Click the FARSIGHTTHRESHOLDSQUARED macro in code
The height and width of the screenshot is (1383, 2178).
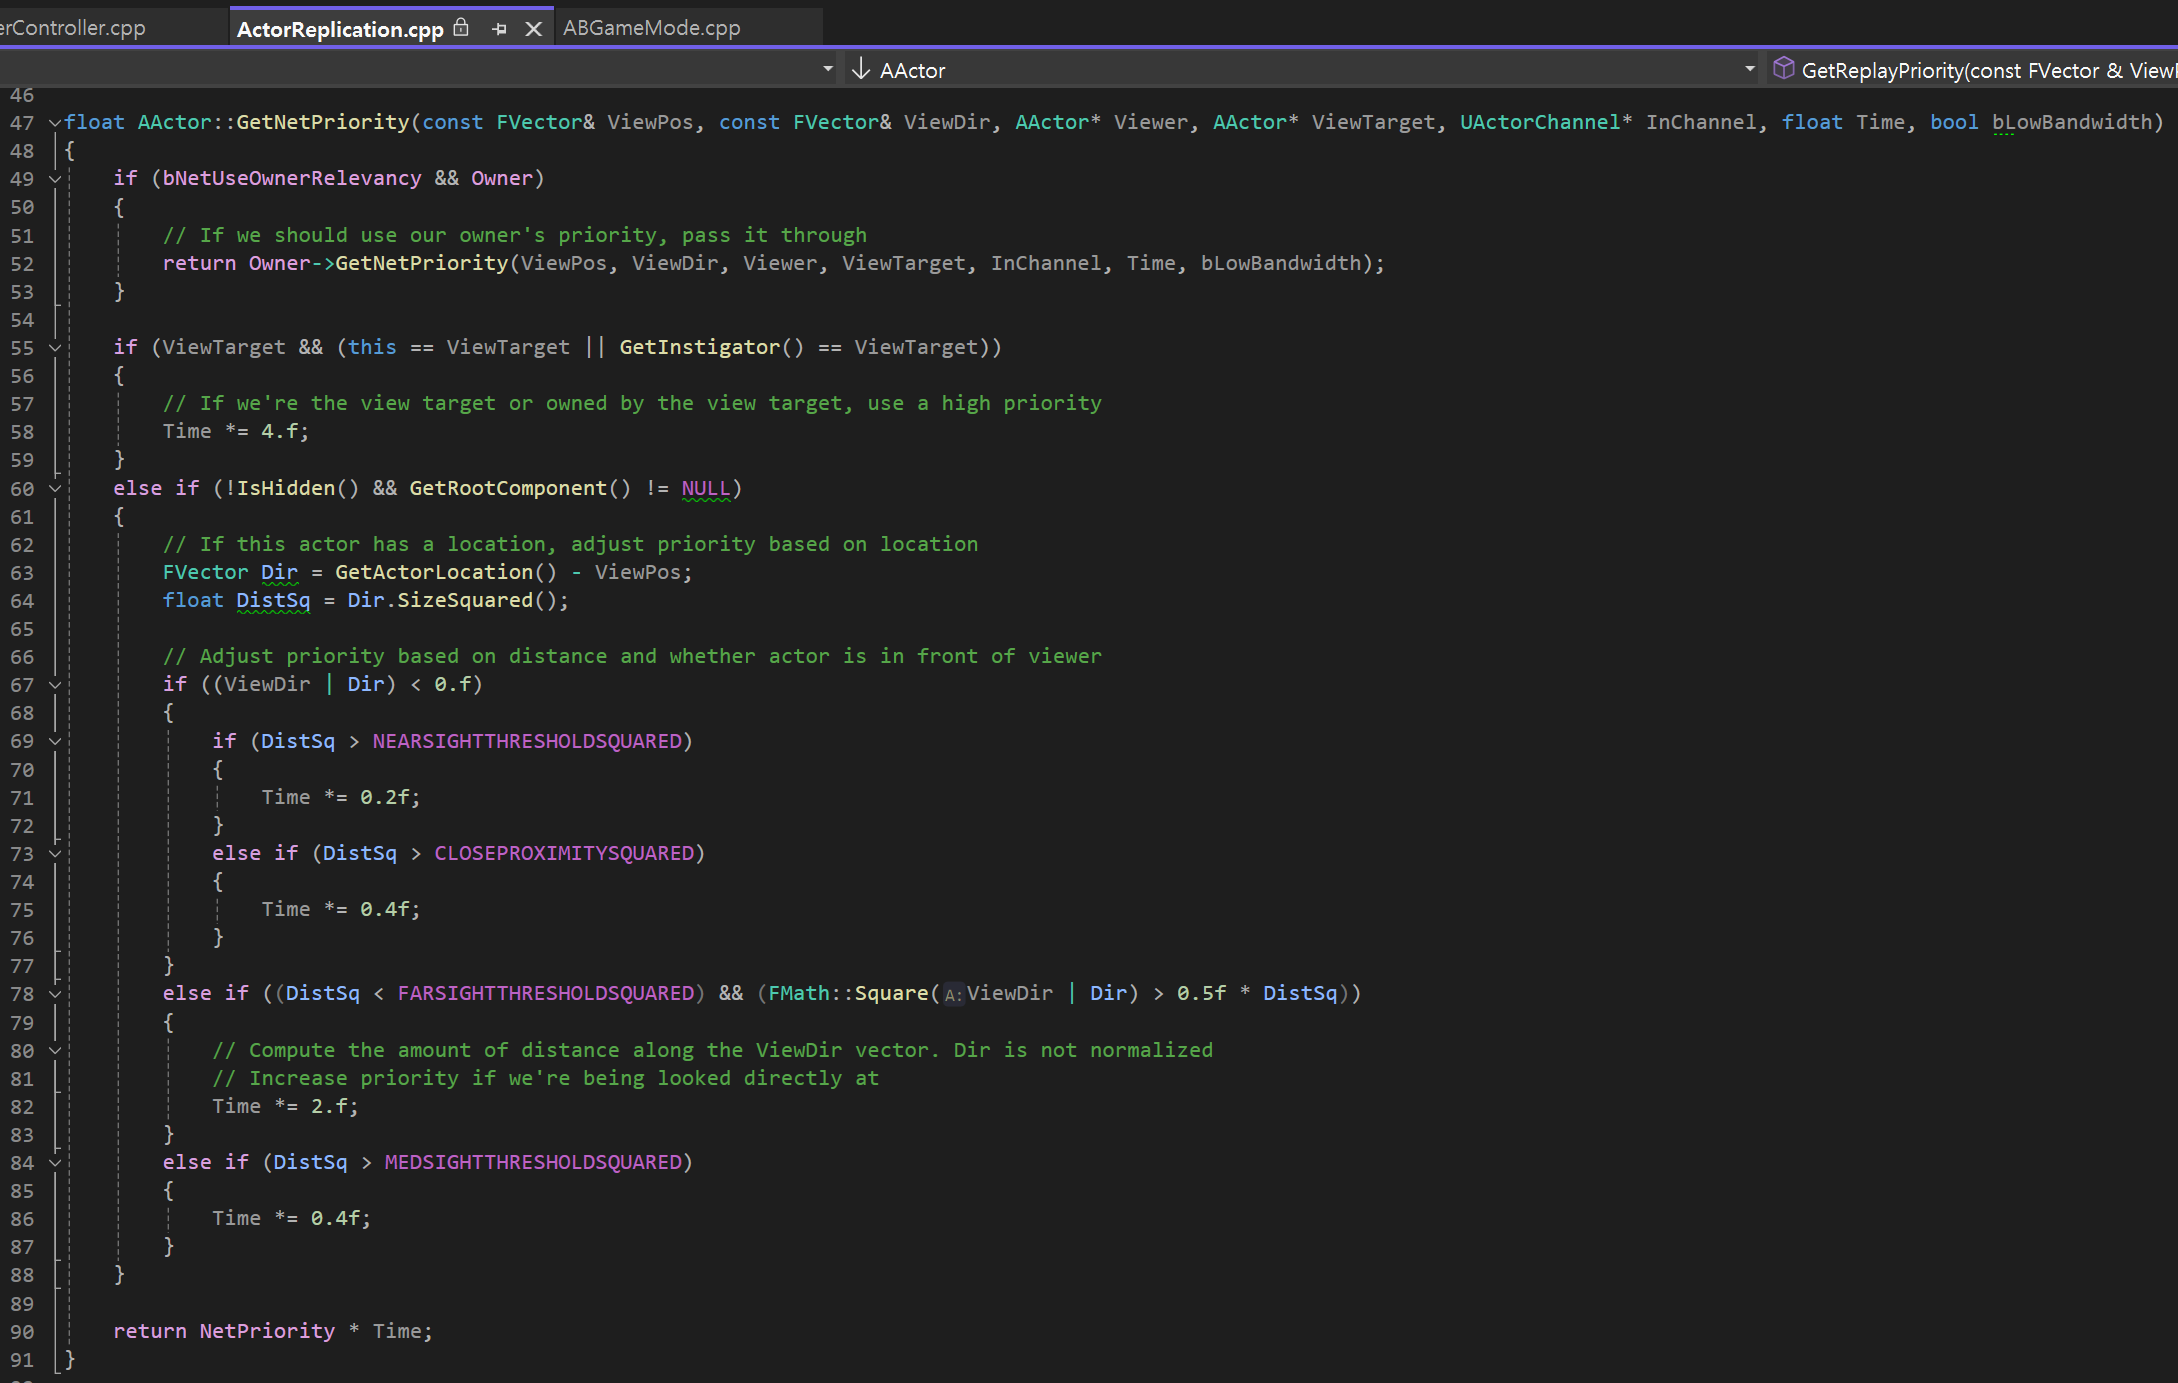(545, 993)
